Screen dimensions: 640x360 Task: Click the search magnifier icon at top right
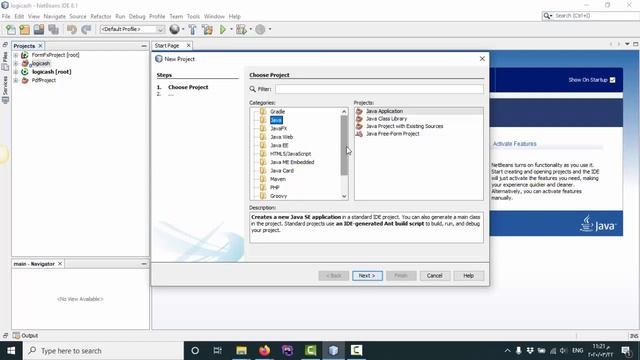coord(547,16)
